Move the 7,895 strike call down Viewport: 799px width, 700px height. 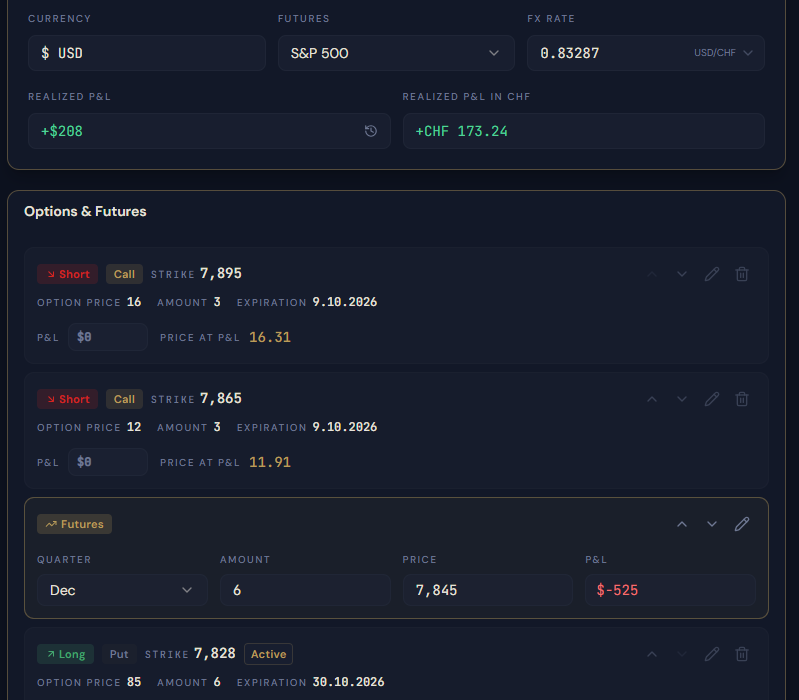[682, 274]
